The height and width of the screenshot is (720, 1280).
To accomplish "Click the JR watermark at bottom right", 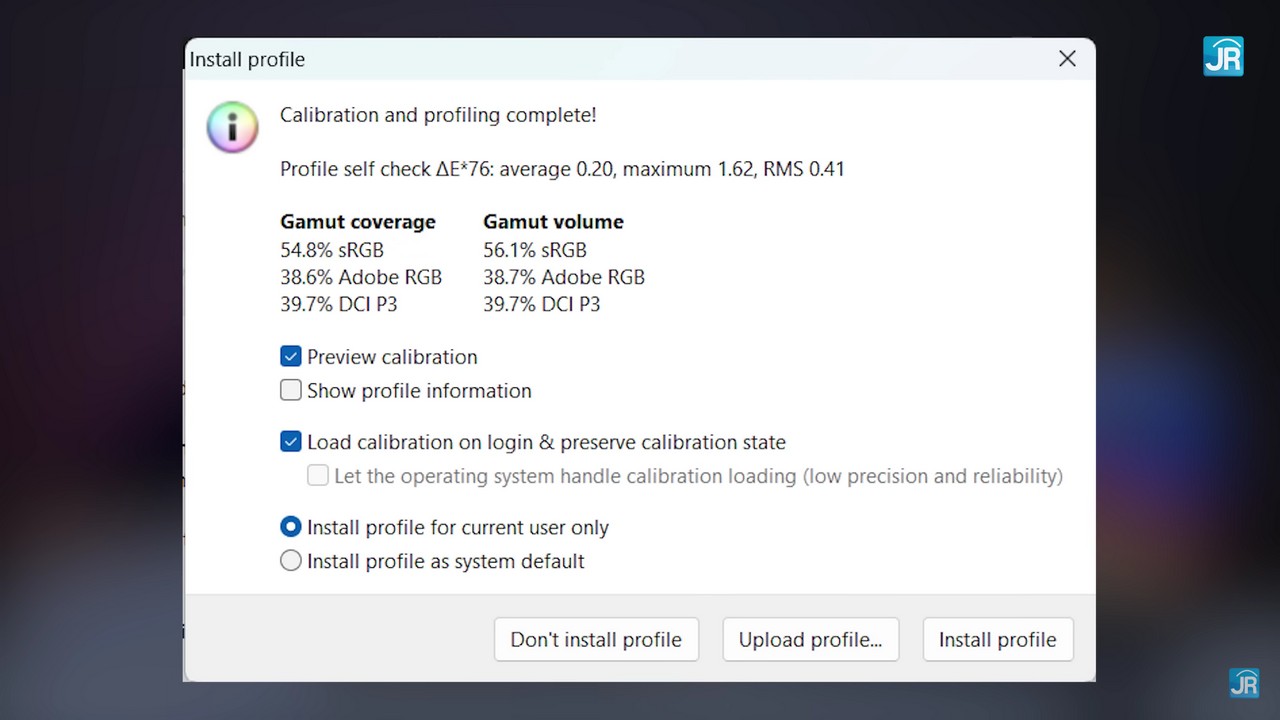I will click(x=1243, y=683).
